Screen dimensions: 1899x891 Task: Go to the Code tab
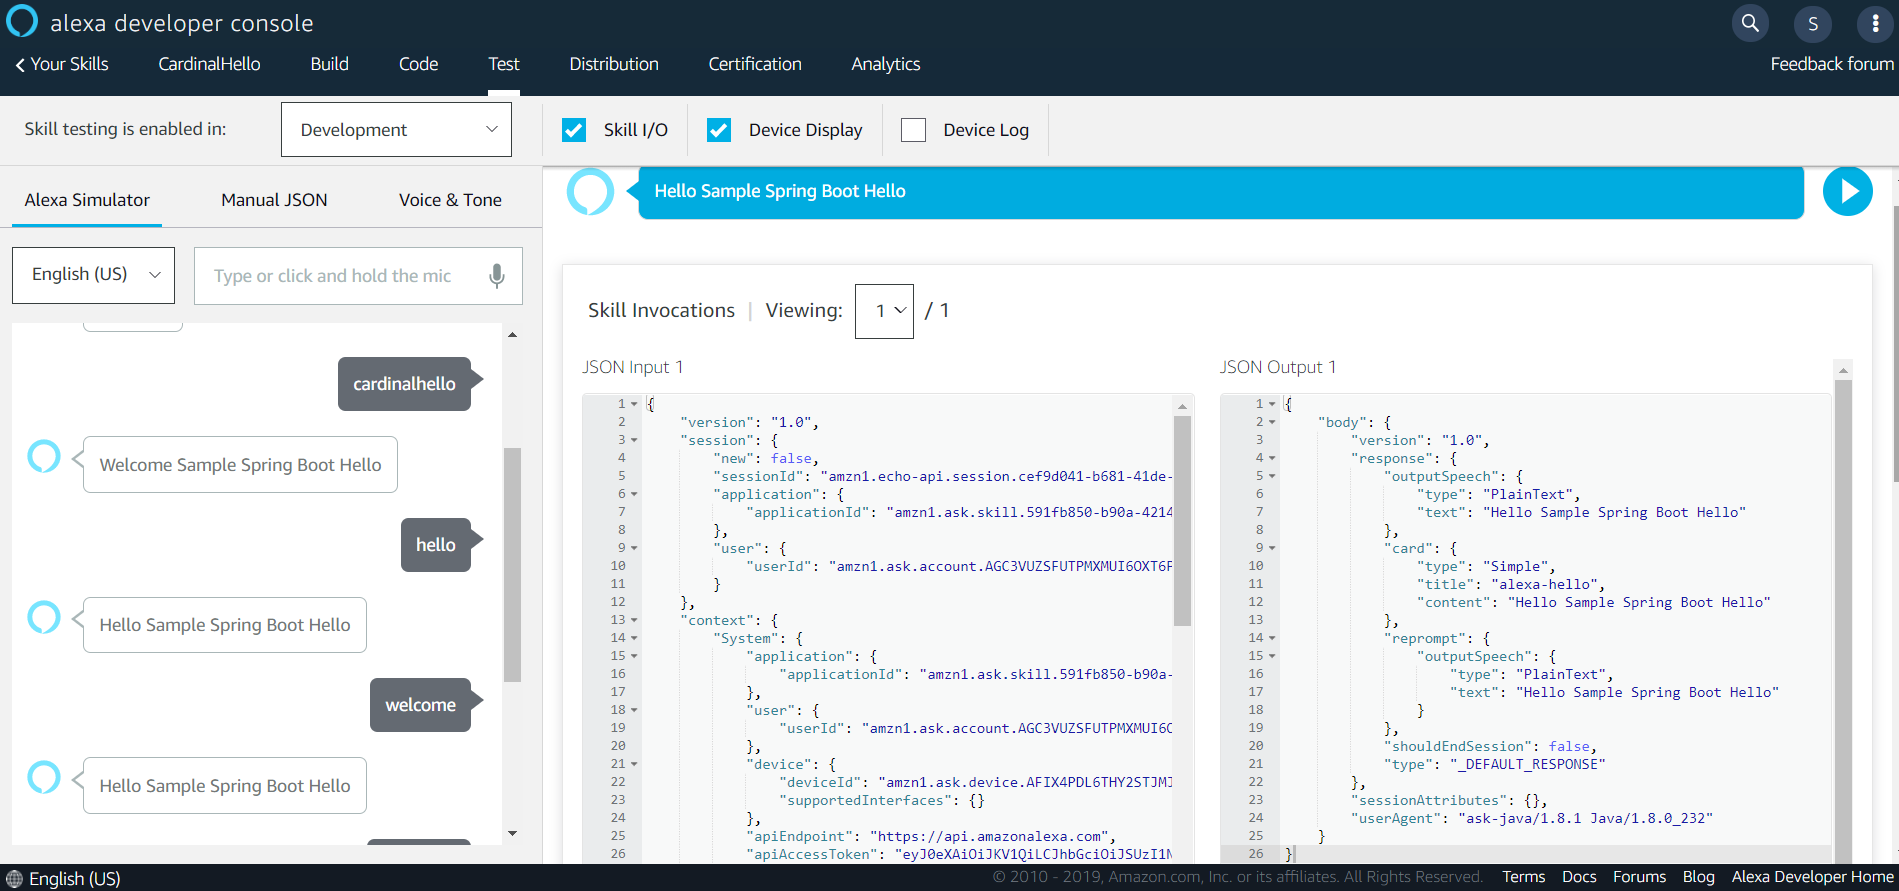(418, 64)
